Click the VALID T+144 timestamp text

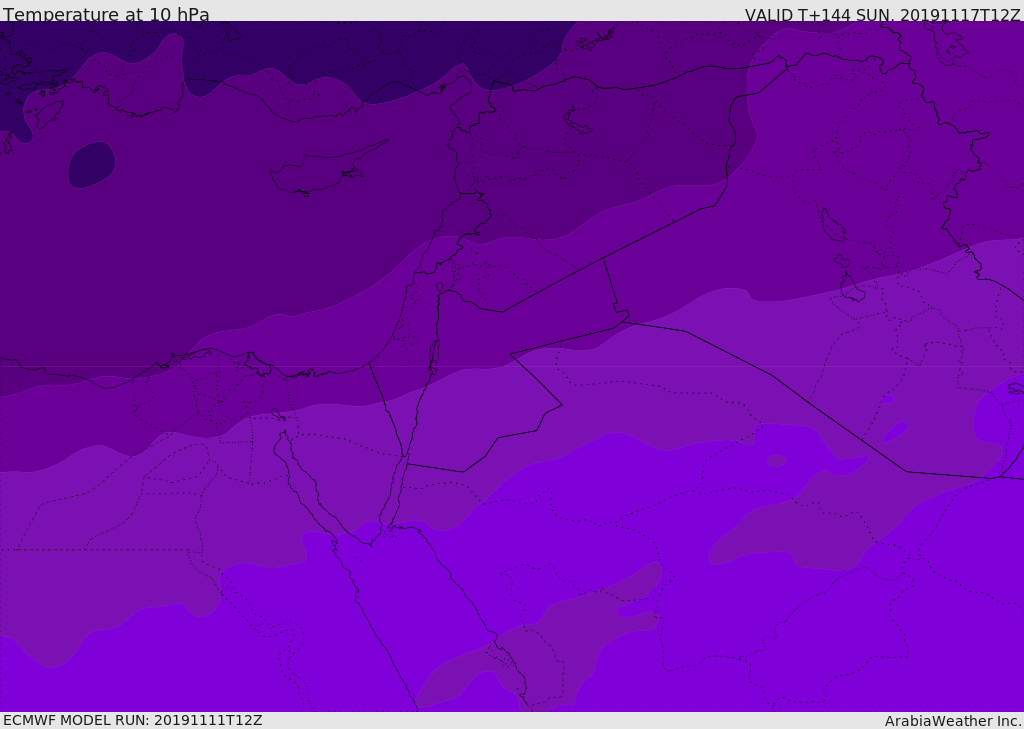[882, 15]
